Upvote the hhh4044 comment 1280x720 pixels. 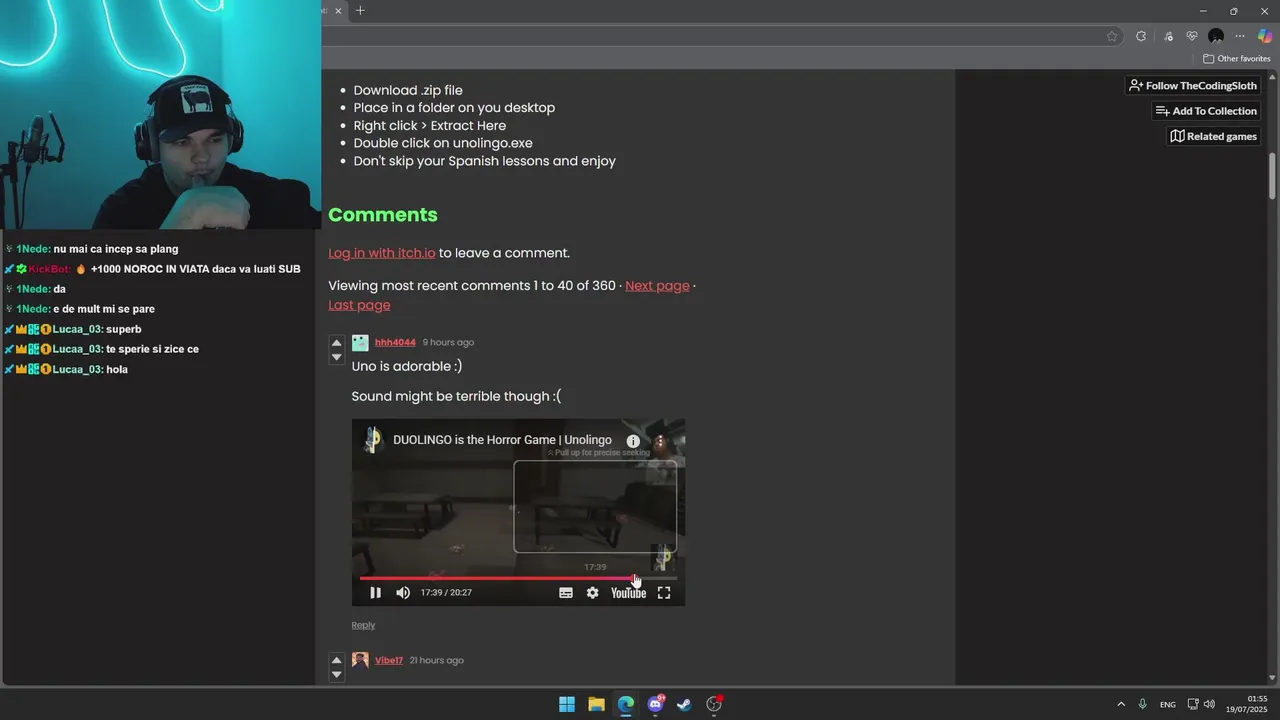click(336, 343)
